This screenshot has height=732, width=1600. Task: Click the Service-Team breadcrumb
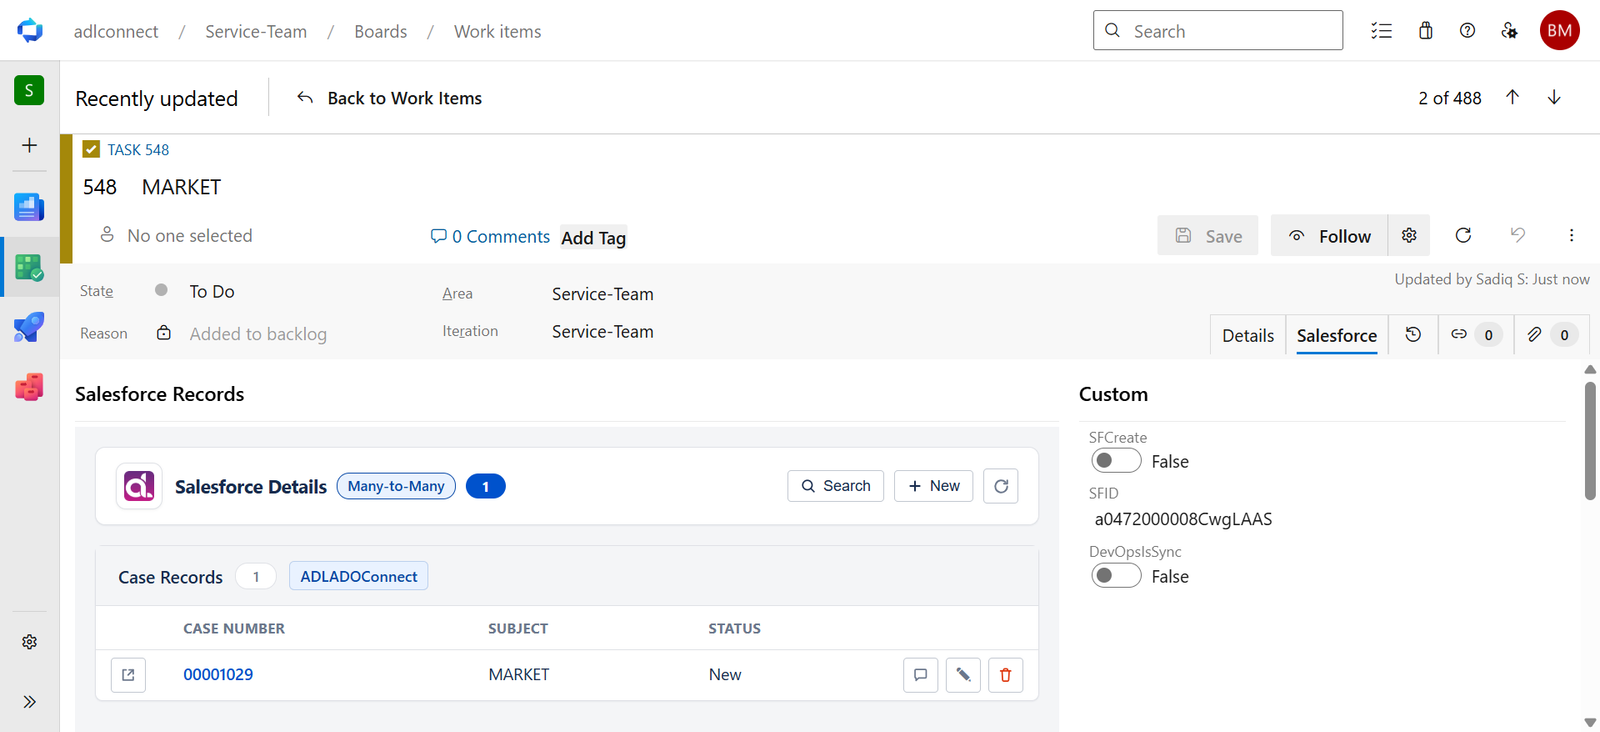pos(256,31)
